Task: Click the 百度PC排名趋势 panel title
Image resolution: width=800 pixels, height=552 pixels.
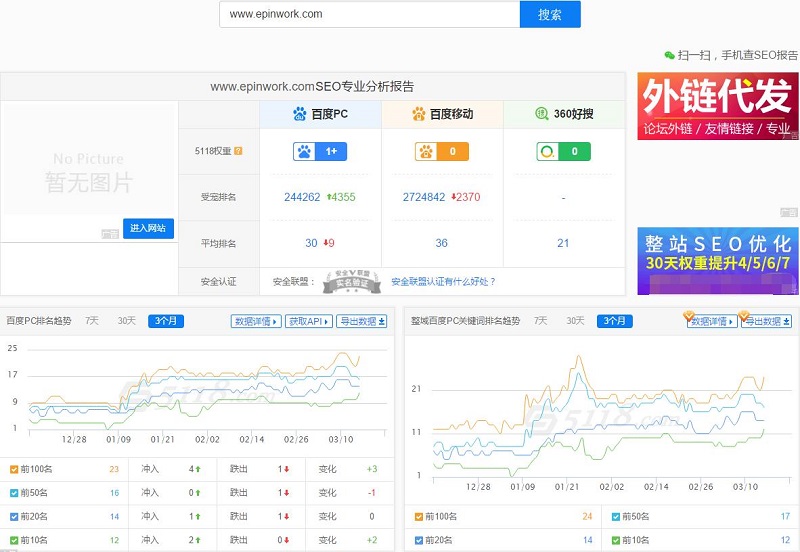Action: pos(39,321)
